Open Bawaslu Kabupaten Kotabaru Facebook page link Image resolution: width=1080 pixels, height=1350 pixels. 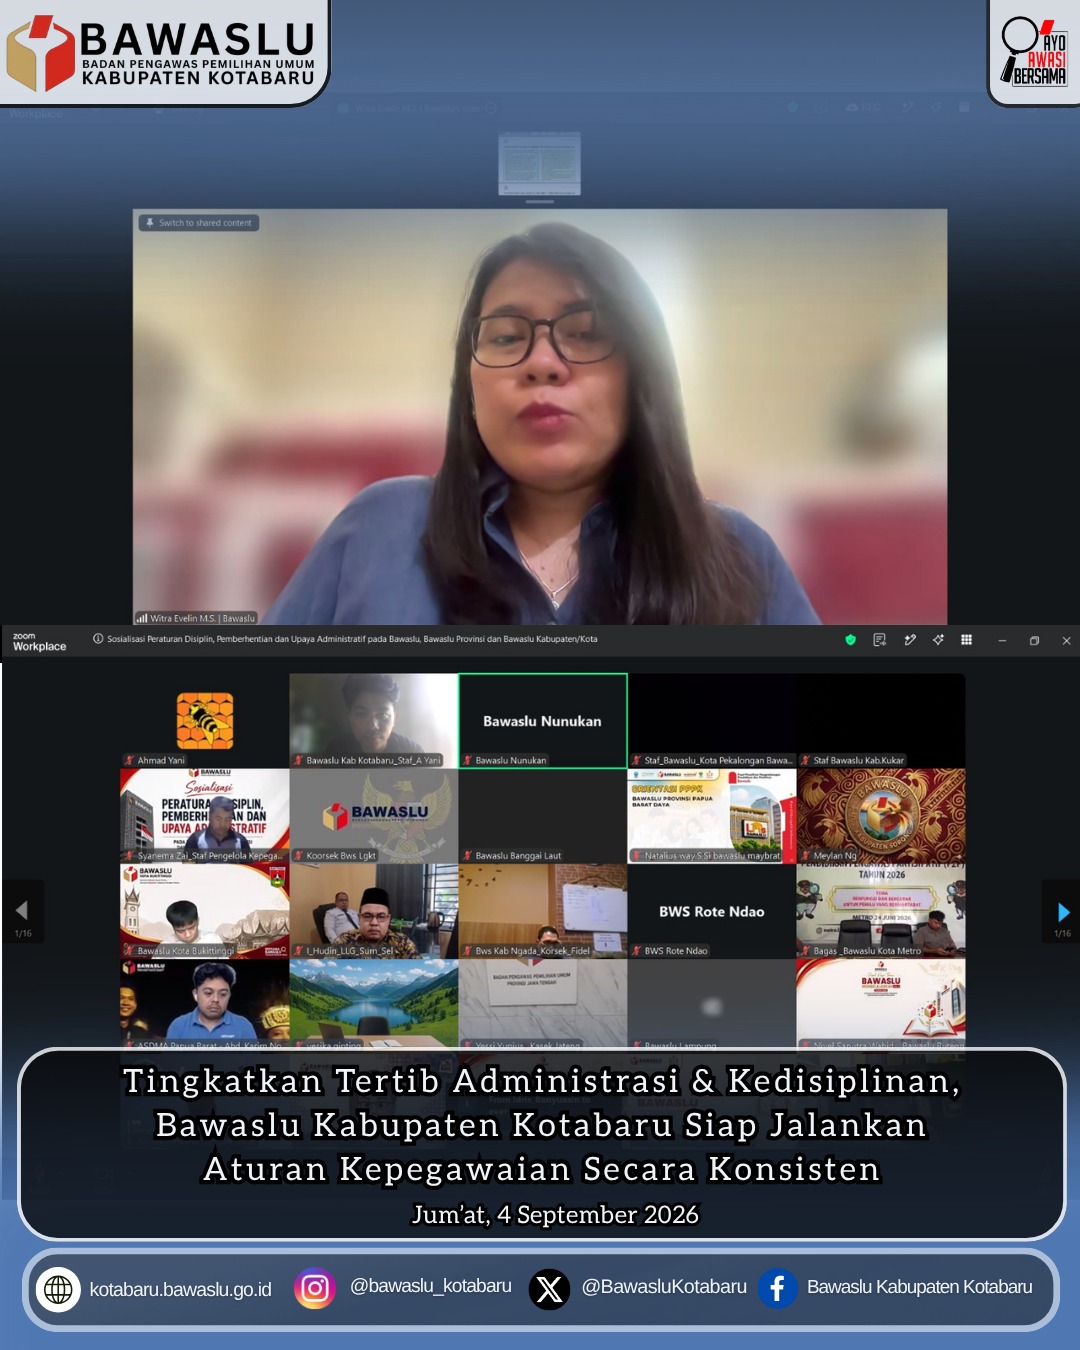click(x=919, y=1287)
